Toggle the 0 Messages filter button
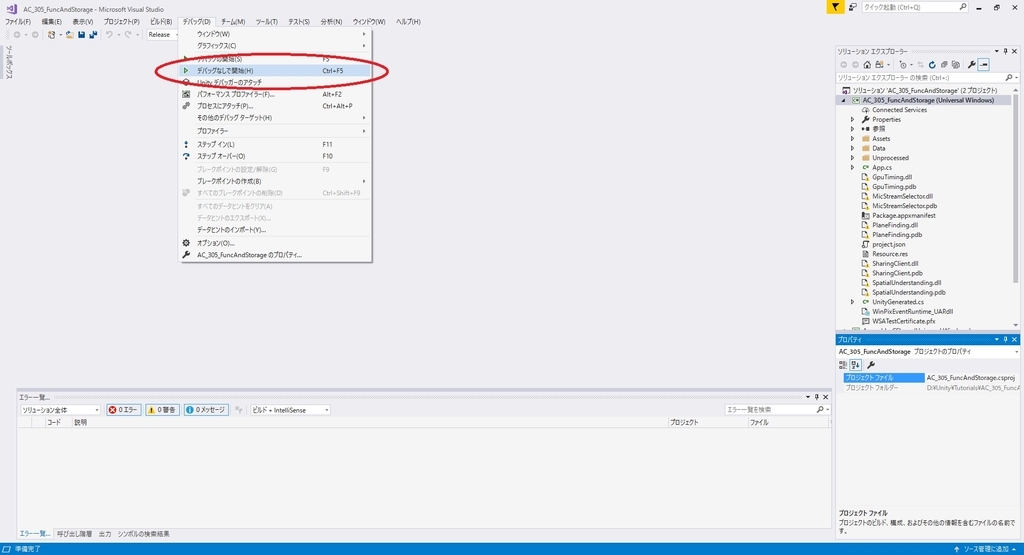This screenshot has height=555, width=1024. click(x=206, y=410)
